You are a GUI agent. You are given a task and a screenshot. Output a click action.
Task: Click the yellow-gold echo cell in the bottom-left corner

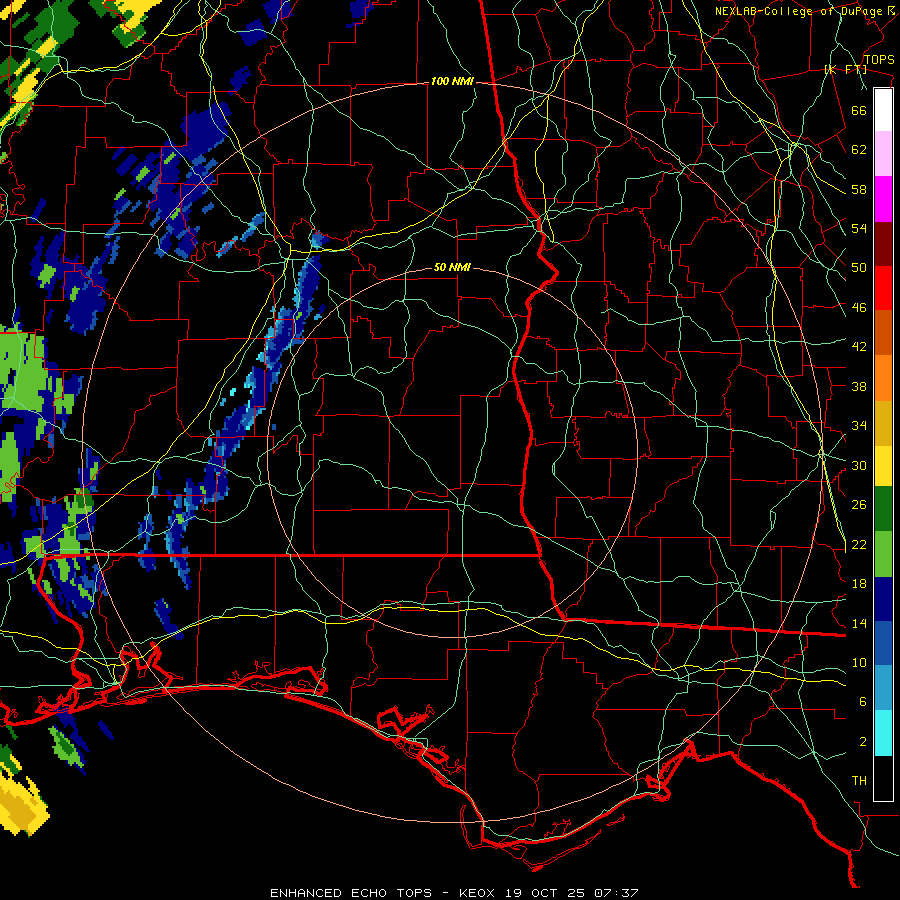(x=22, y=804)
